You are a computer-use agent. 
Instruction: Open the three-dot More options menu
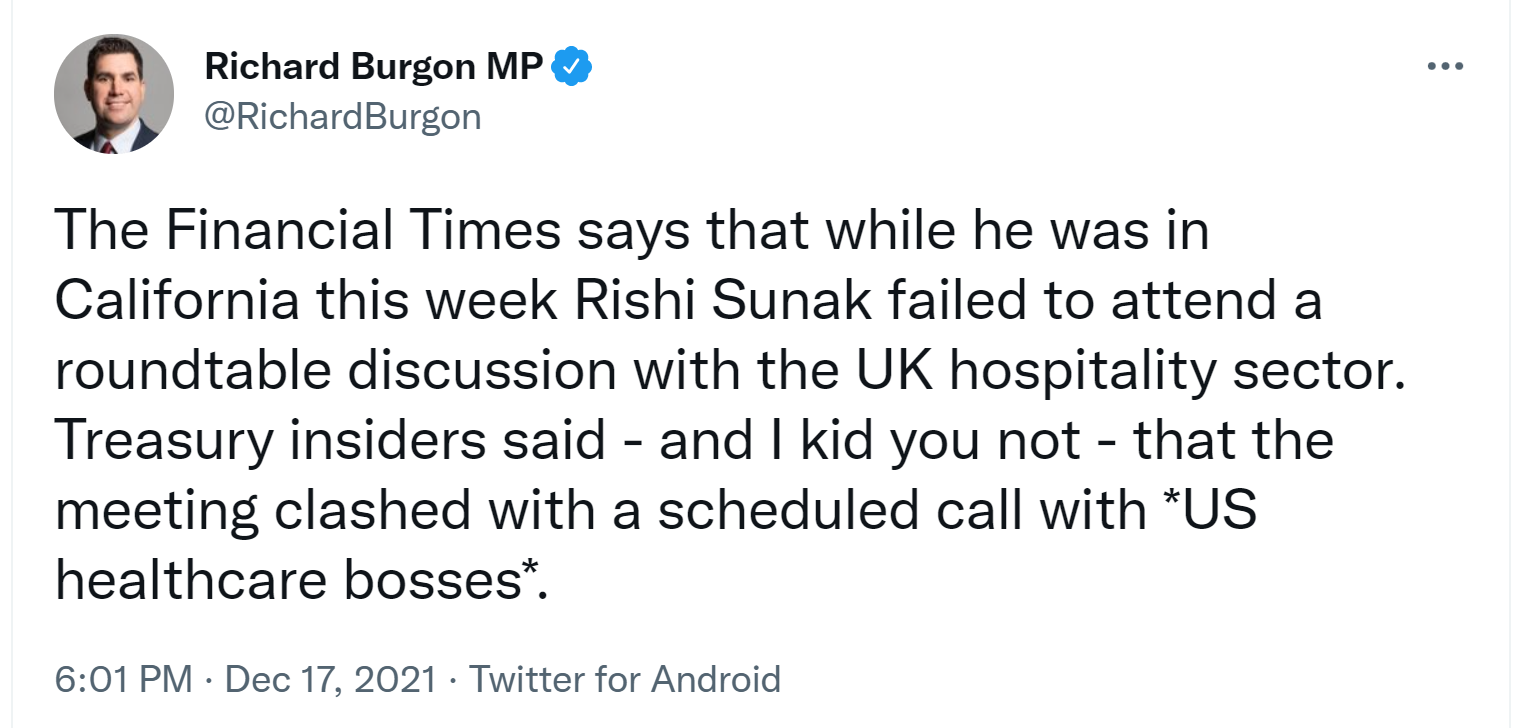[1446, 67]
